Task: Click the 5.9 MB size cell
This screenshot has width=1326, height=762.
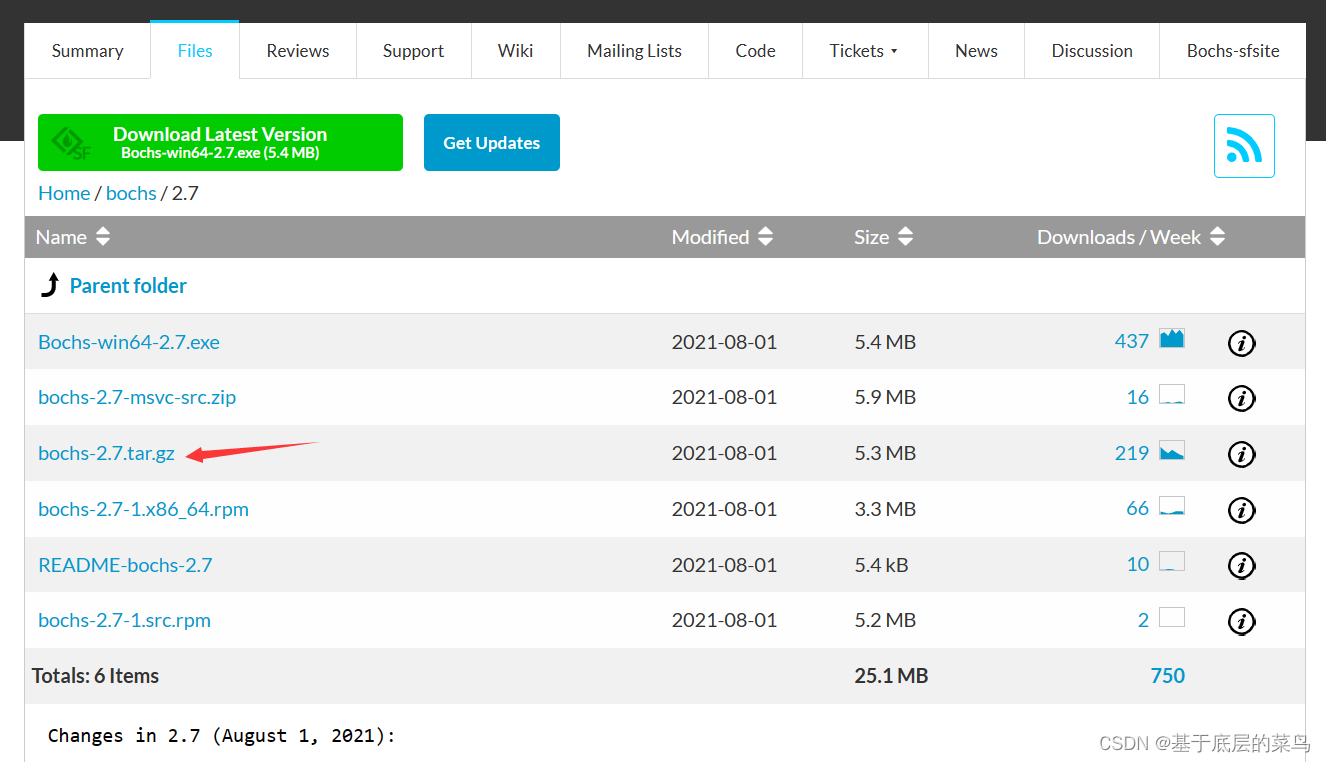Action: [x=885, y=397]
